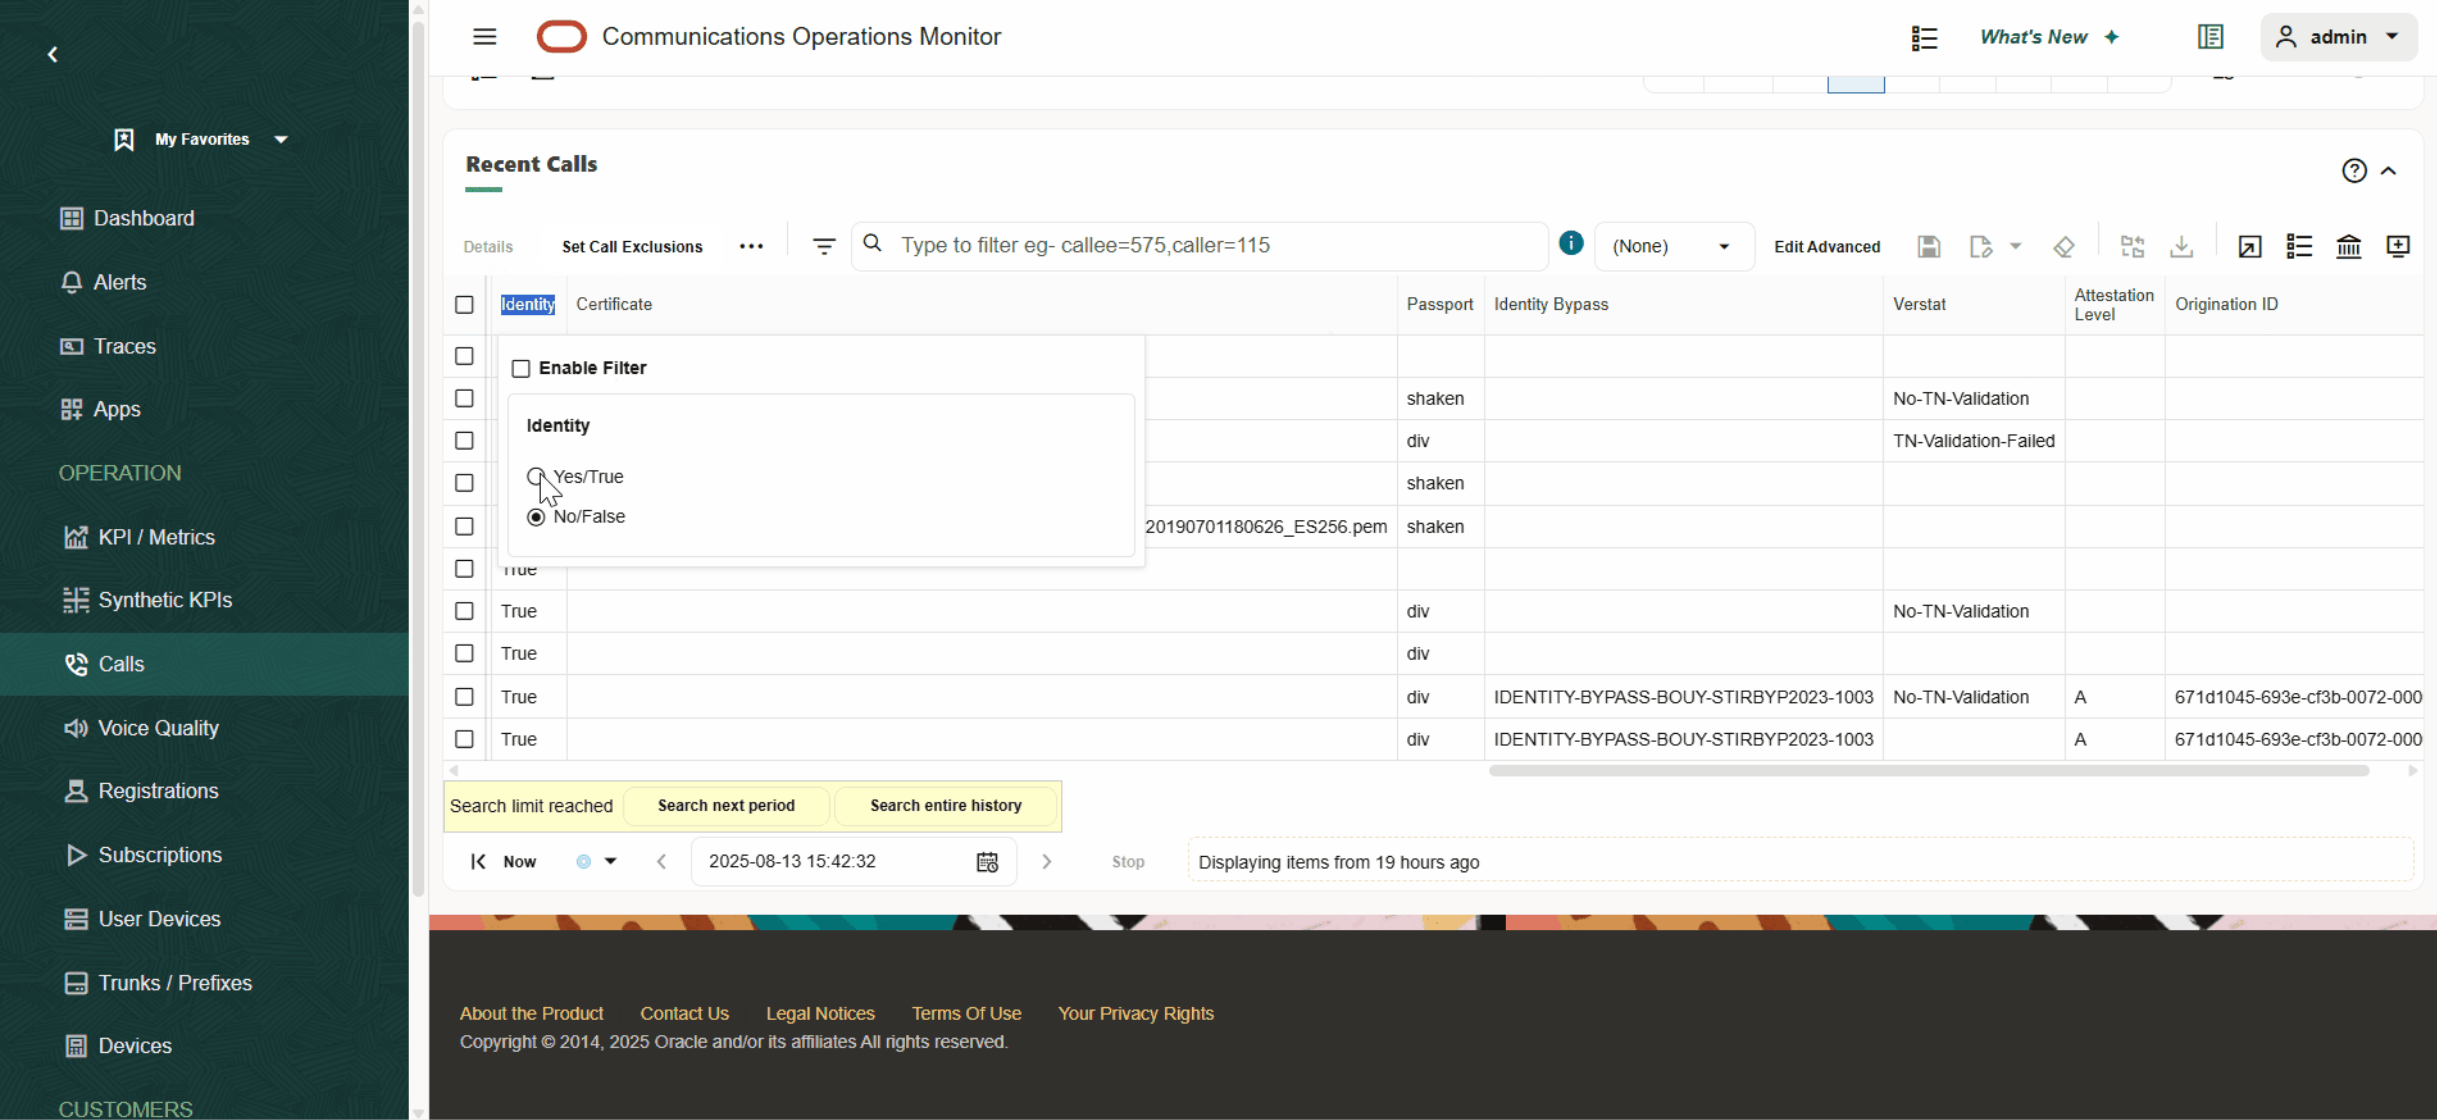Click Set Call Exclusions button
The image size is (2437, 1120).
click(x=631, y=247)
